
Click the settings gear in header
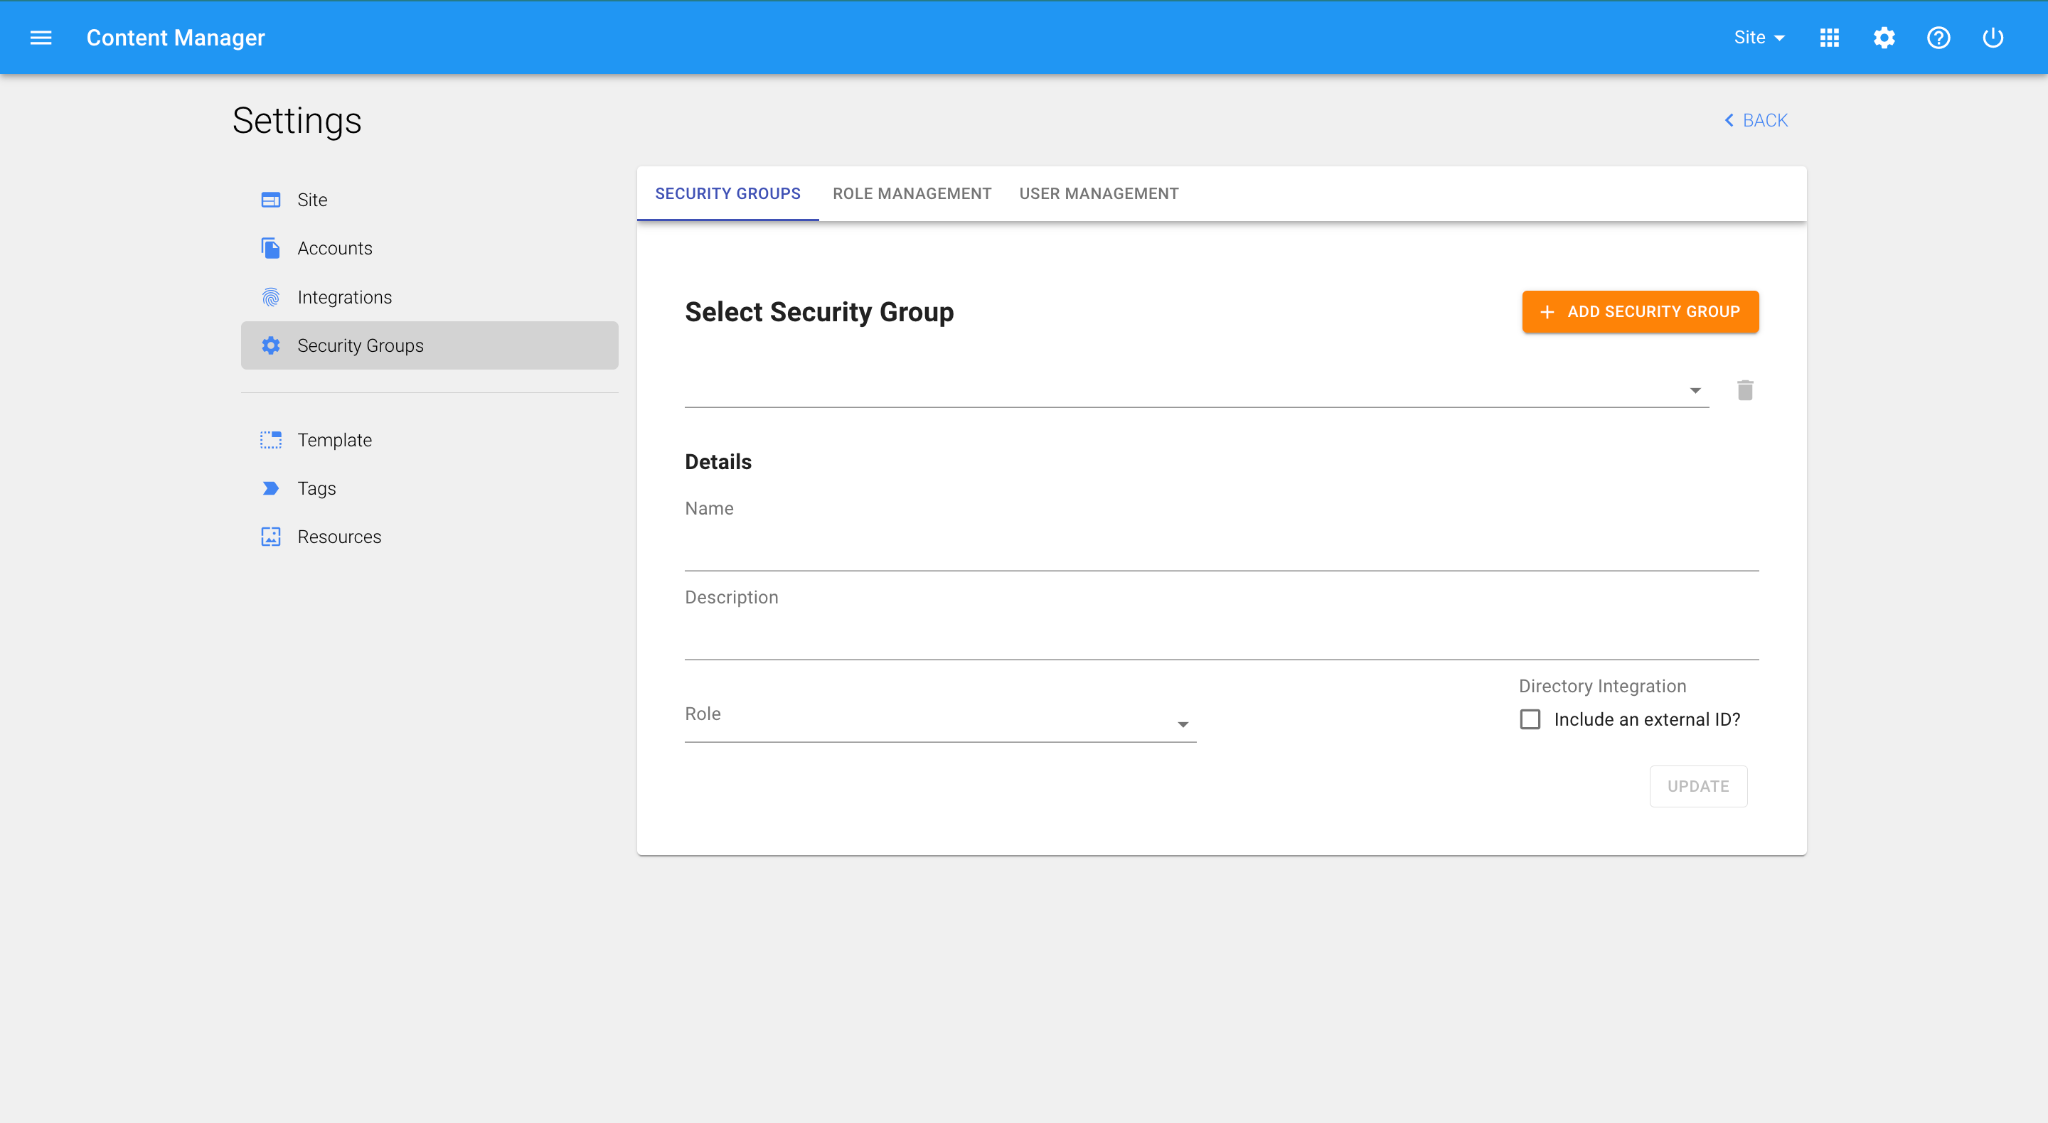pyautogui.click(x=1884, y=38)
